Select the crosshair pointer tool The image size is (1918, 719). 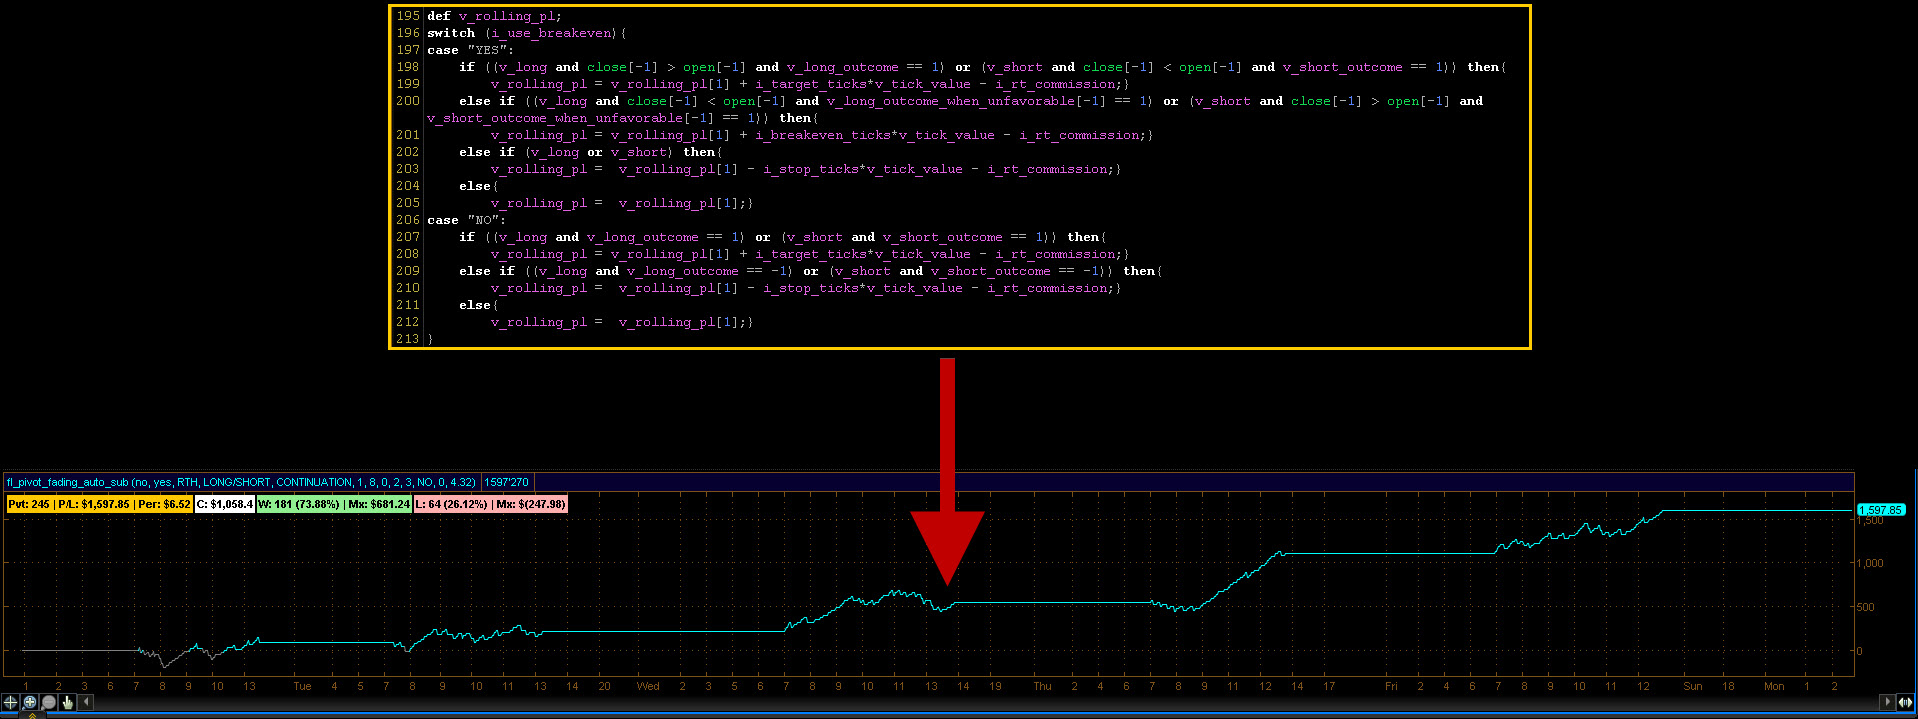click(10, 702)
